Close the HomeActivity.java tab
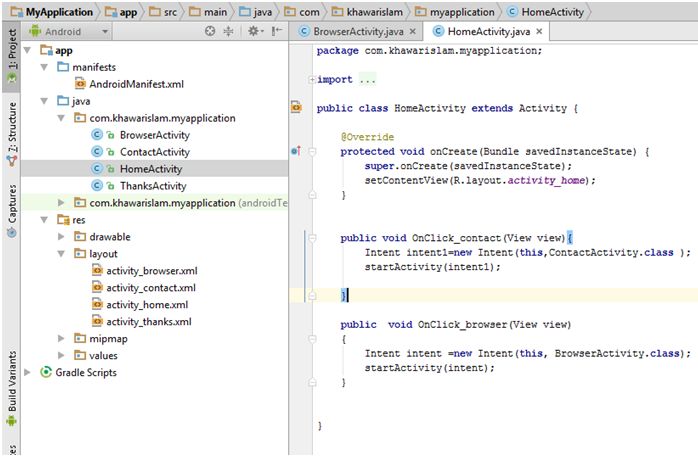Image resolution: width=698 pixels, height=457 pixels. pos(538,31)
